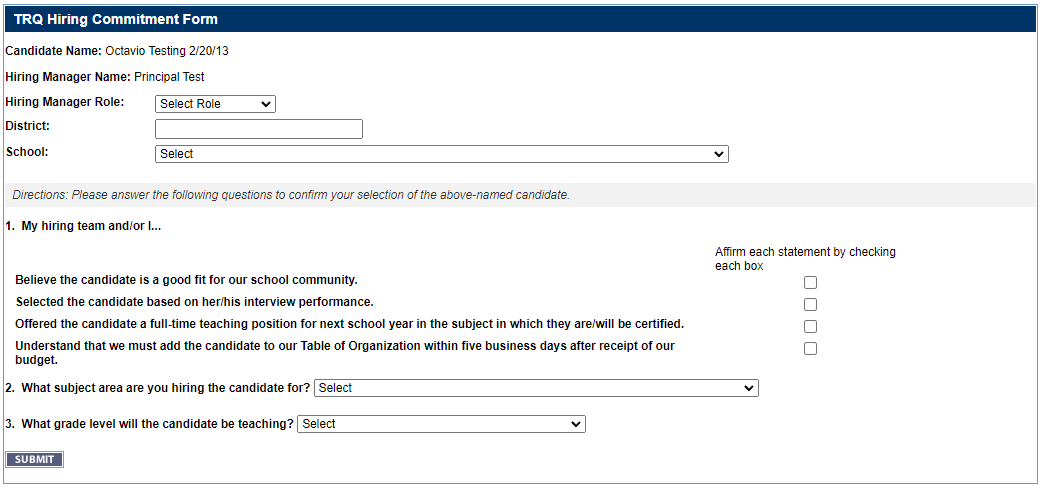Affirm the full-time teaching position offer checkbox
Viewport: 1041px width, 488px height.
tap(810, 327)
